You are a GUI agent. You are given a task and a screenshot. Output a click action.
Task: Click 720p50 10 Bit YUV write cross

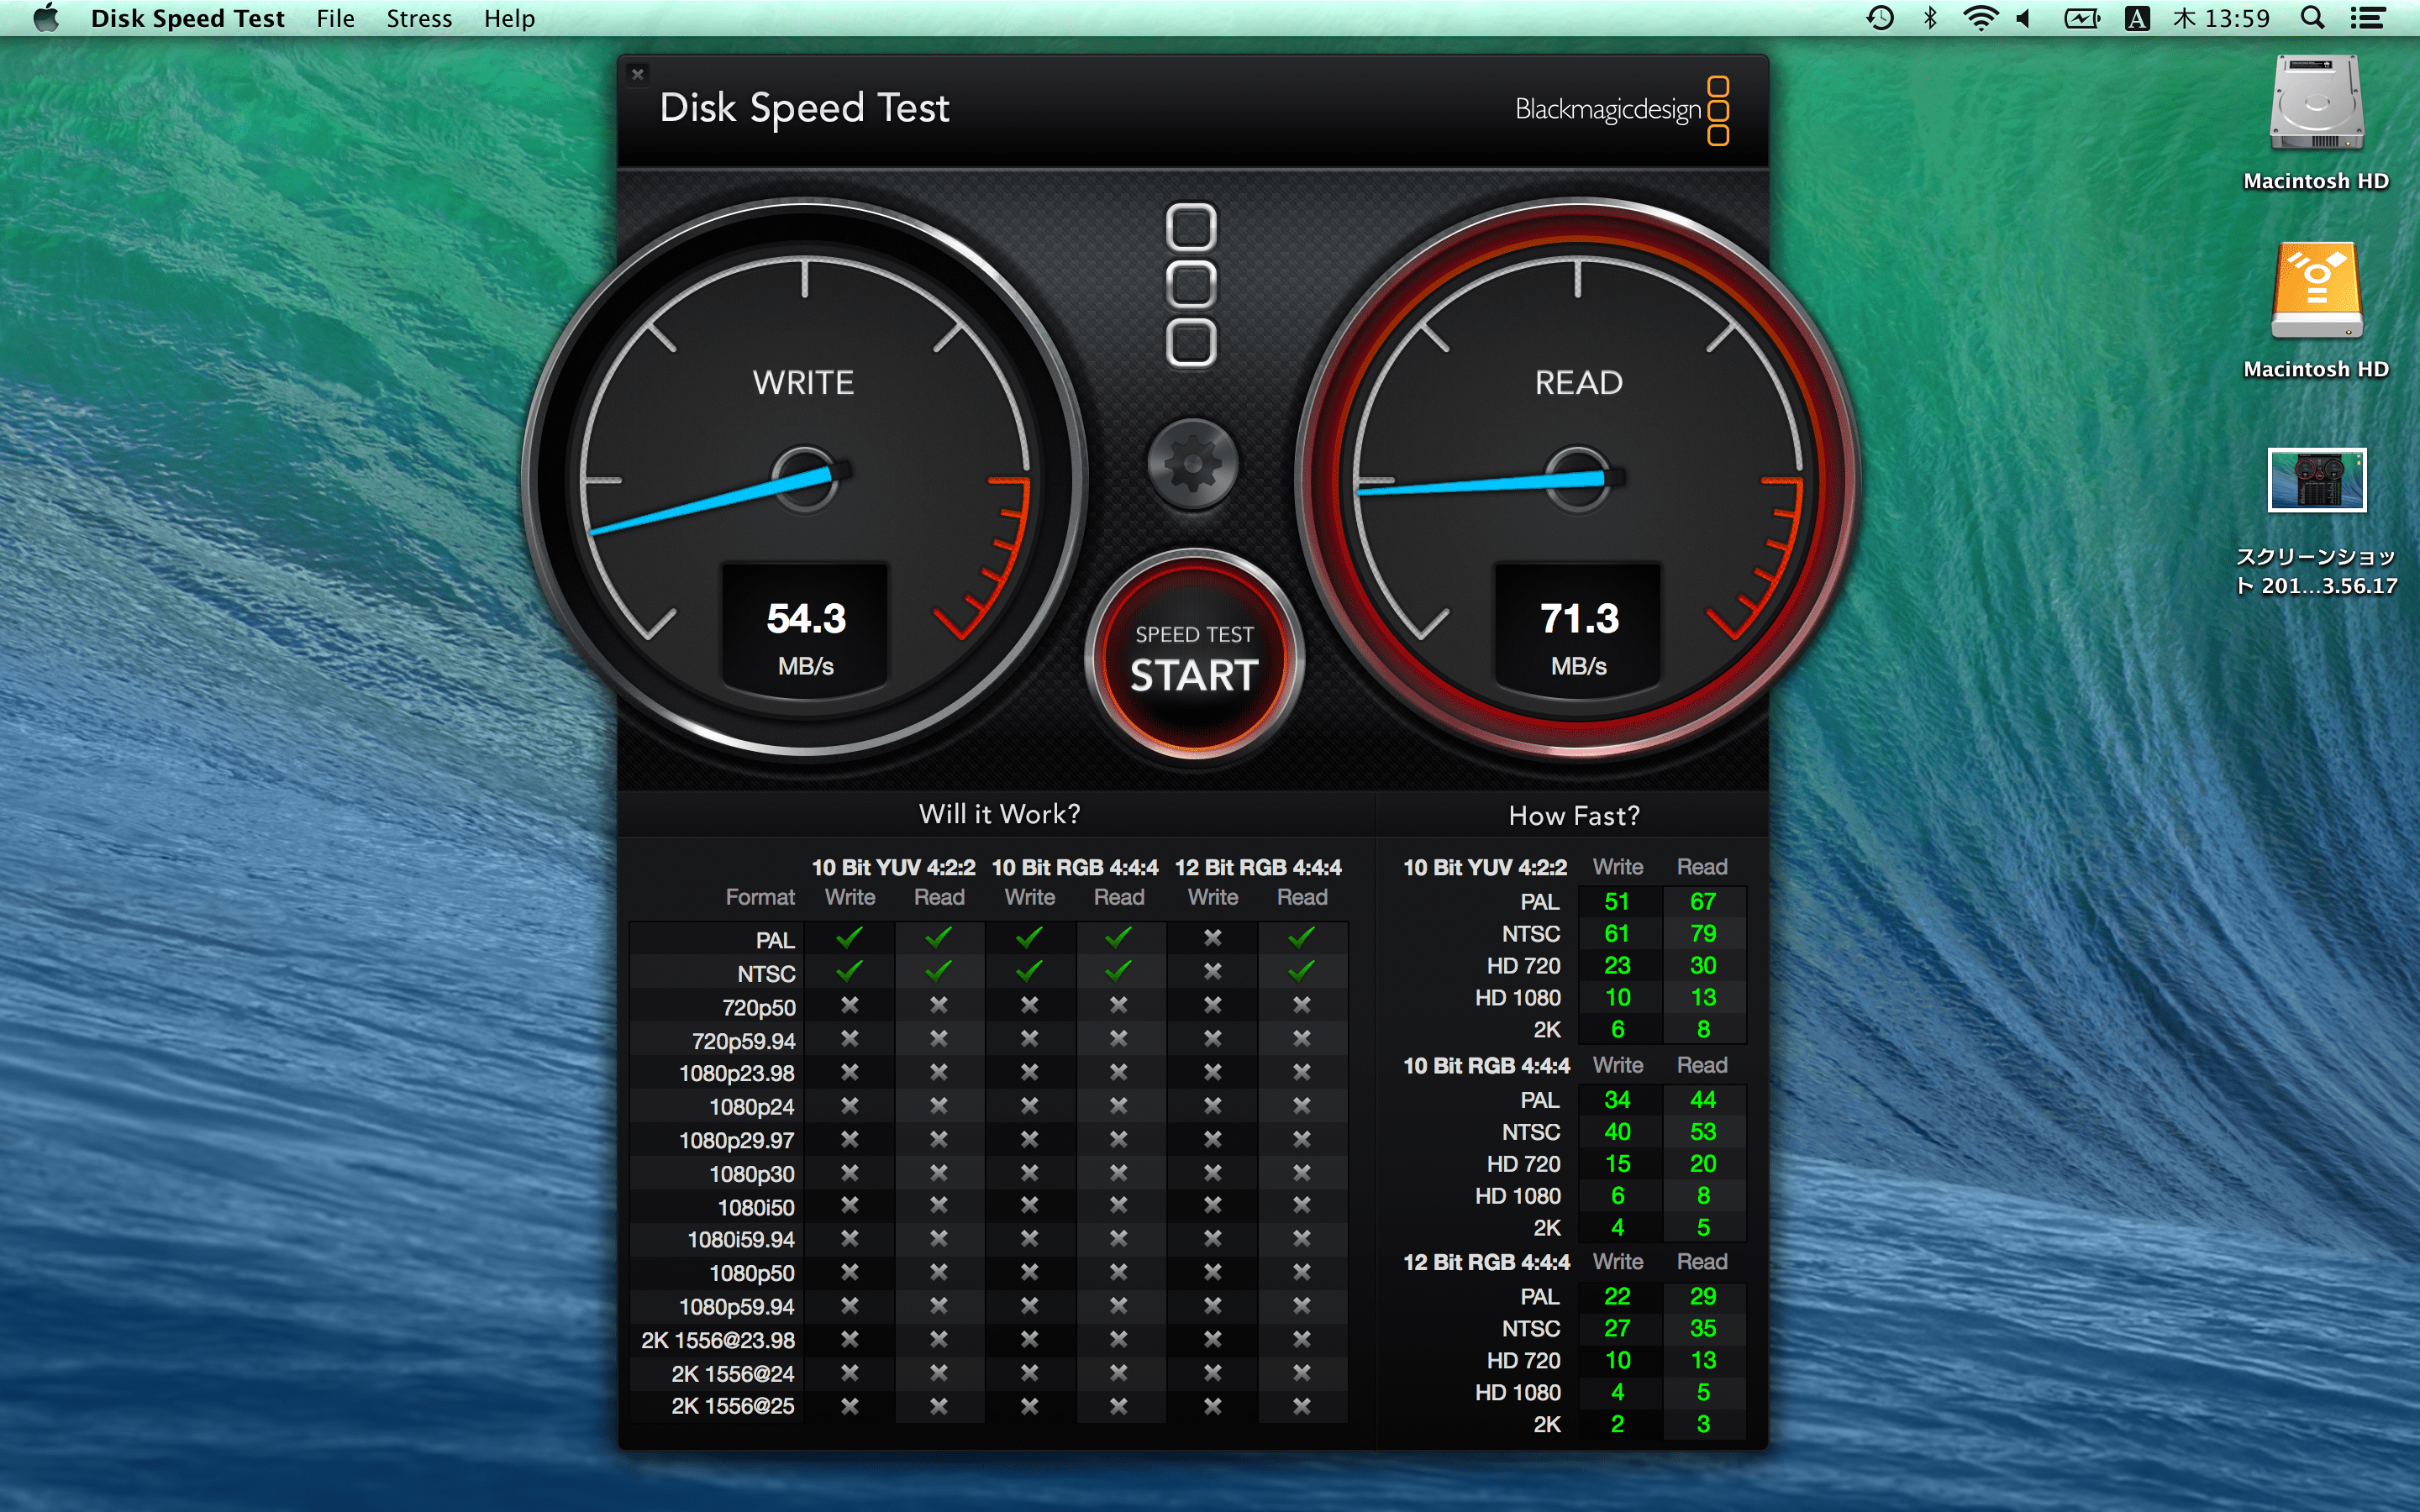(849, 1005)
